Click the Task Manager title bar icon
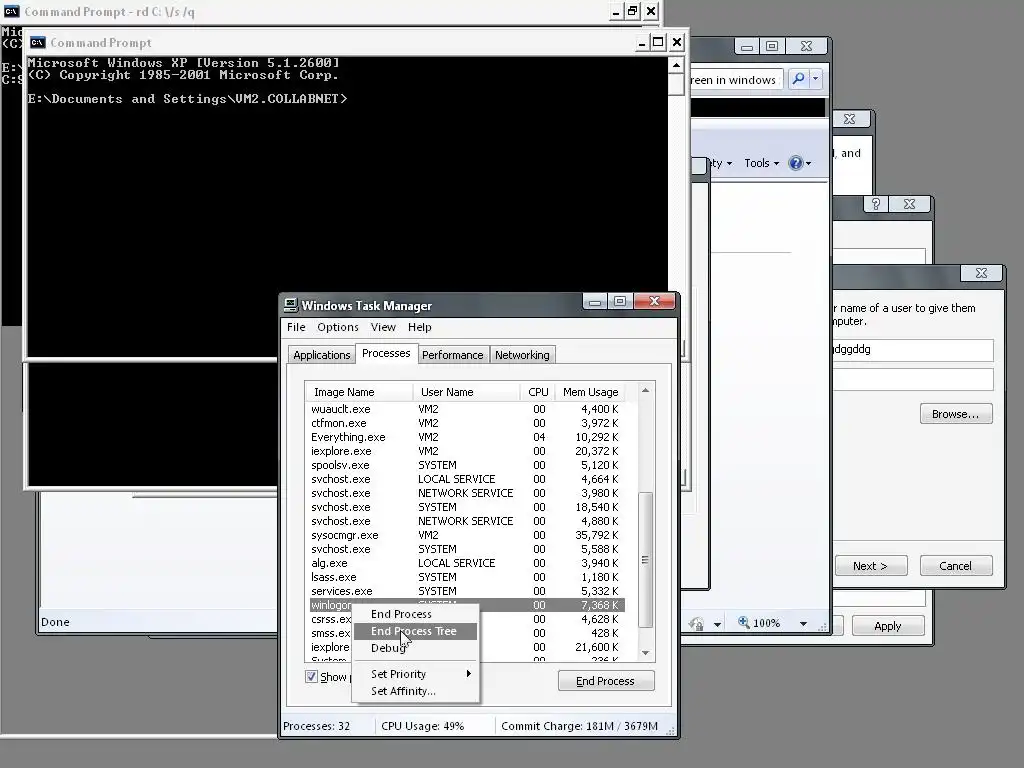Image resolution: width=1024 pixels, height=768 pixels. point(291,305)
